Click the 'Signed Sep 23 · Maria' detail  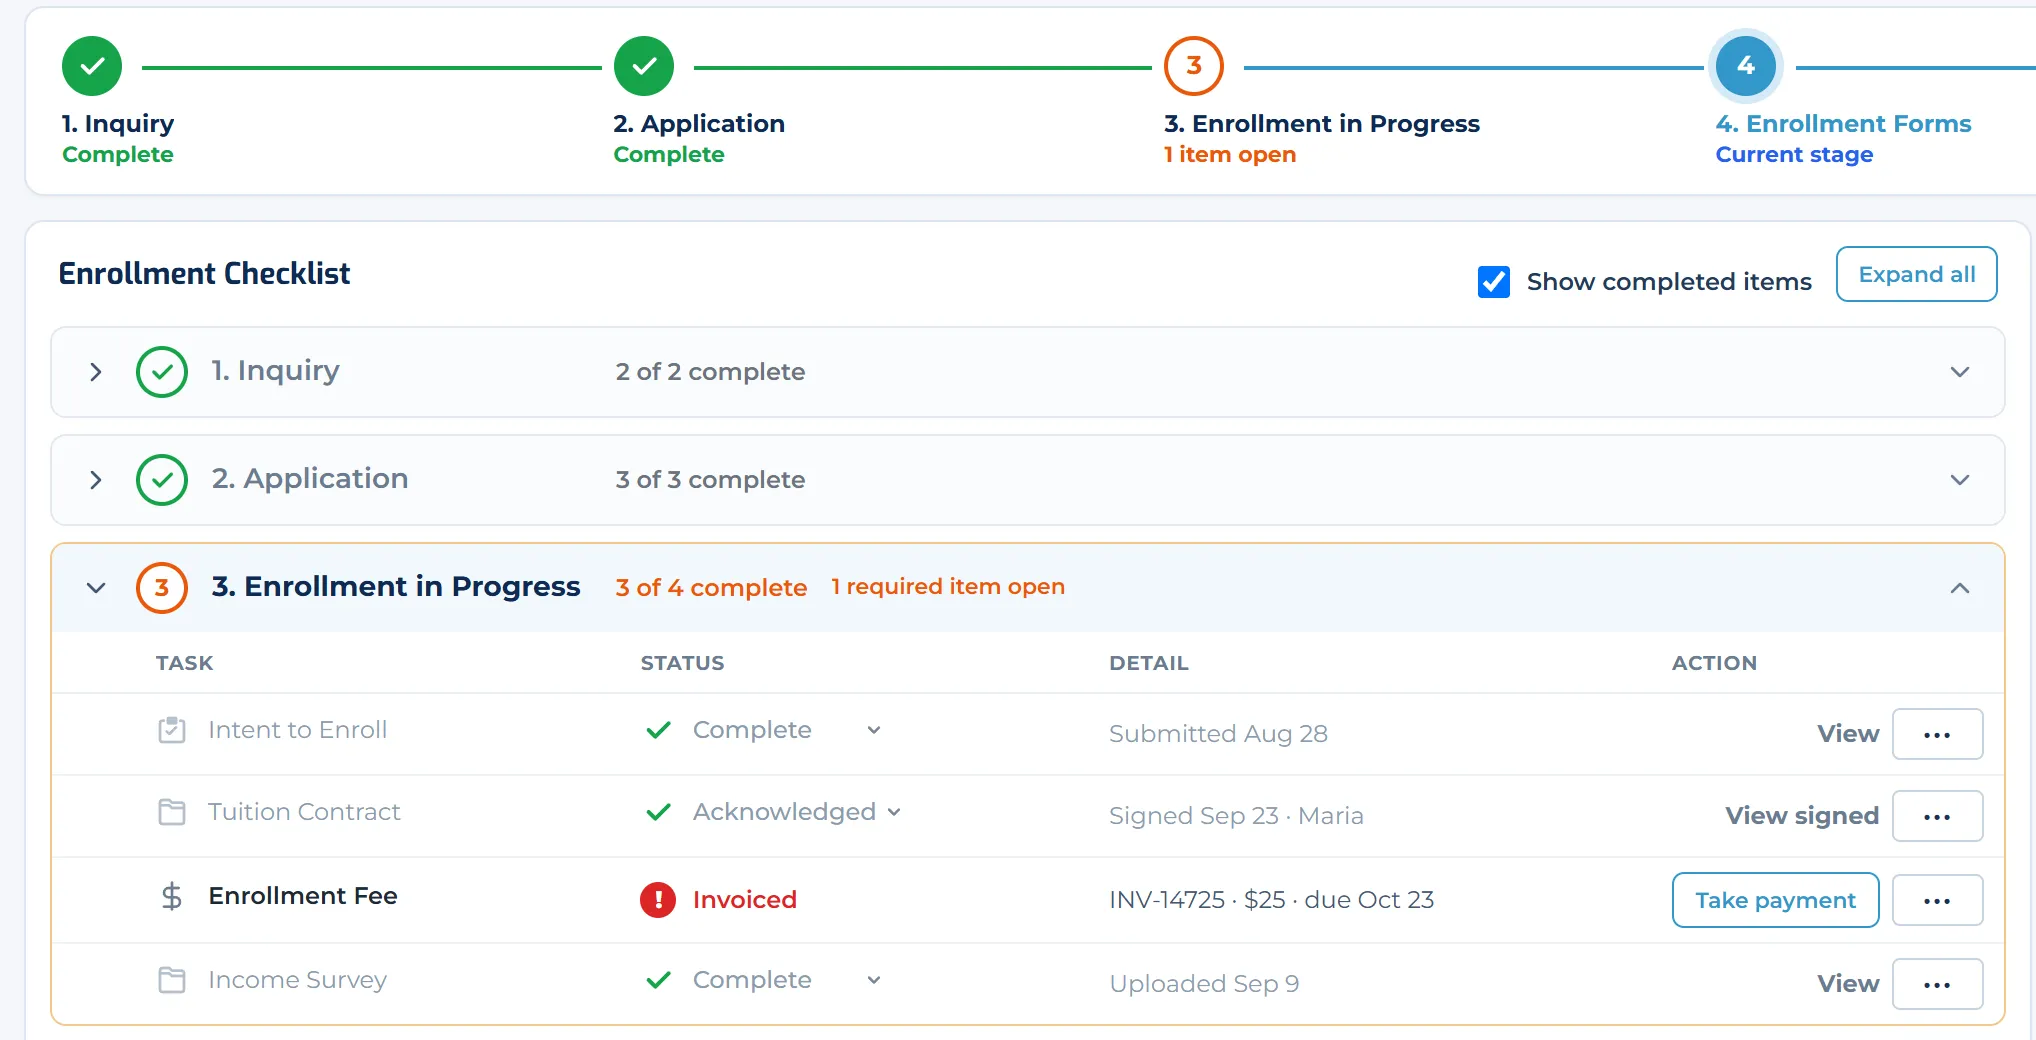click(x=1236, y=816)
